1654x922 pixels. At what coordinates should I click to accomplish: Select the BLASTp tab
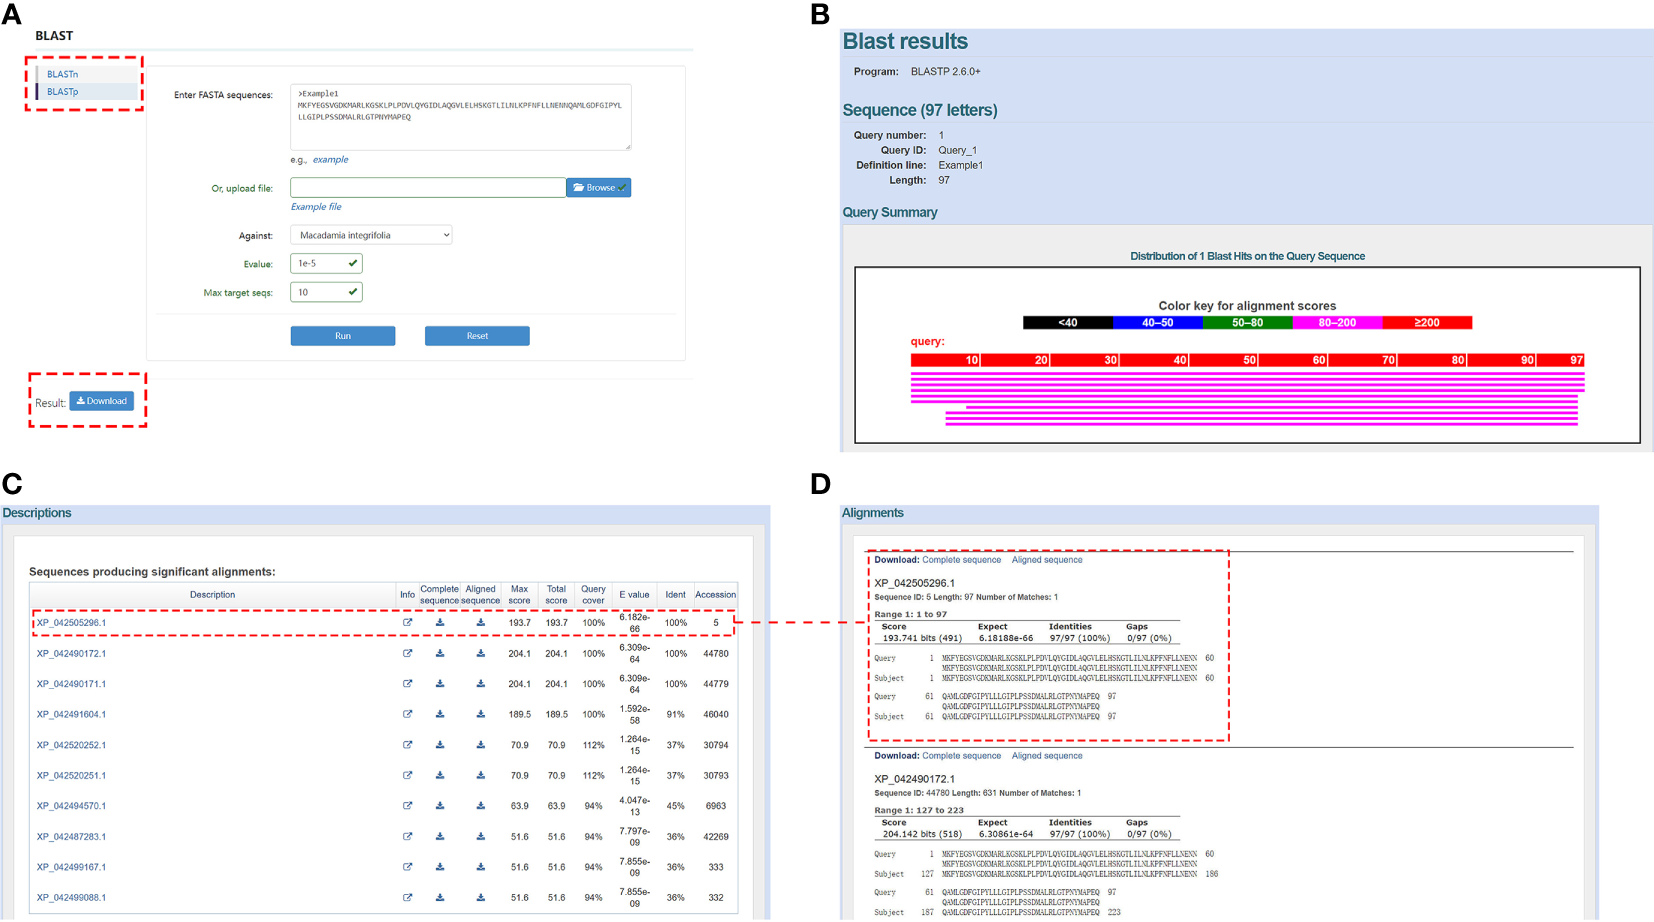[x=62, y=91]
